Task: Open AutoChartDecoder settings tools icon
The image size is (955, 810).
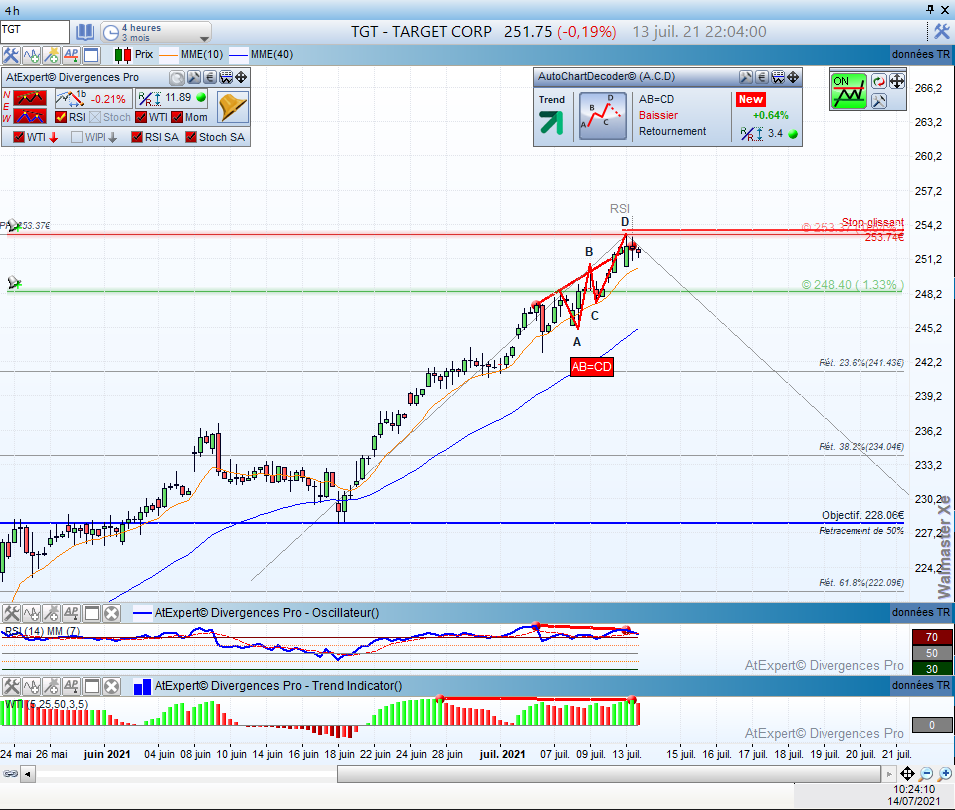Action: point(746,77)
